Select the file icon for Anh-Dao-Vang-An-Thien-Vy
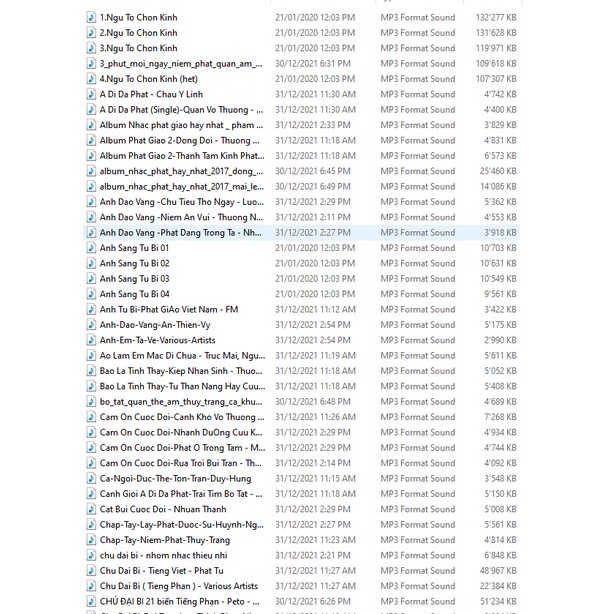Image resolution: width=614 pixels, height=614 pixels. click(91, 325)
